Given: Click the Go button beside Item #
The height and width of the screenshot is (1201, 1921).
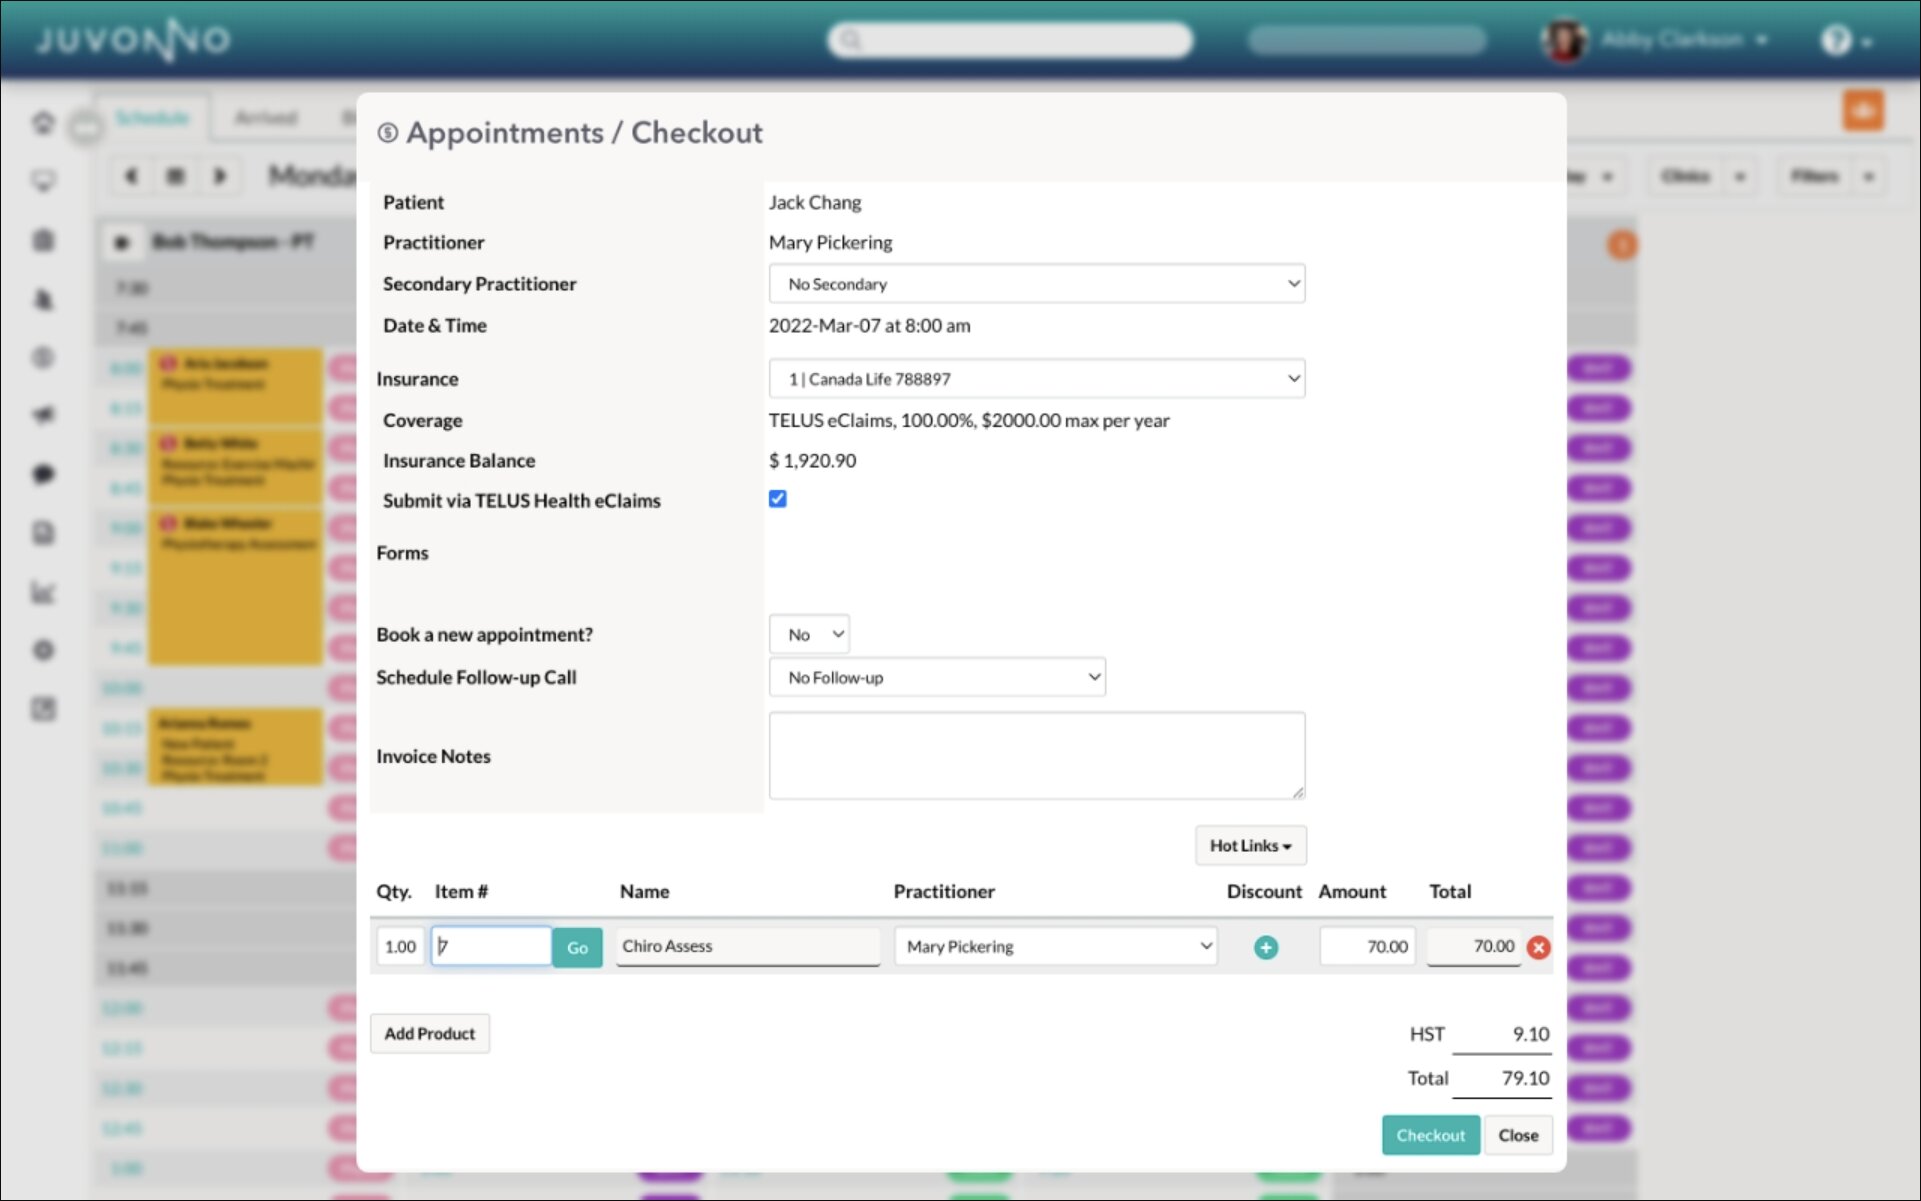Looking at the screenshot, I should pos(577,947).
